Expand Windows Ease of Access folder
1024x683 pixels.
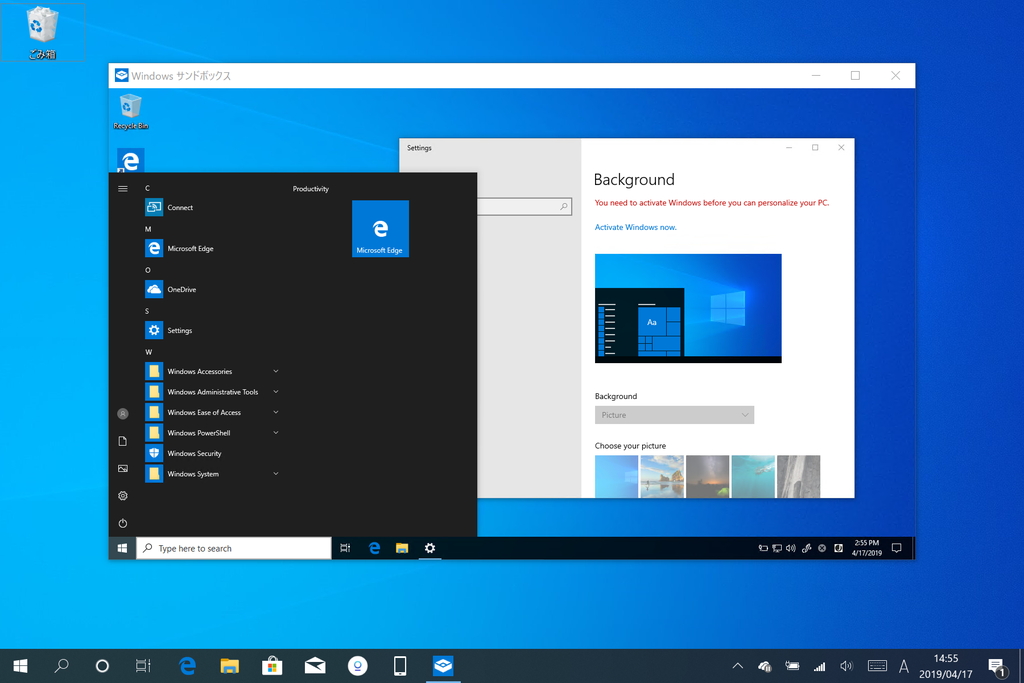212,413
